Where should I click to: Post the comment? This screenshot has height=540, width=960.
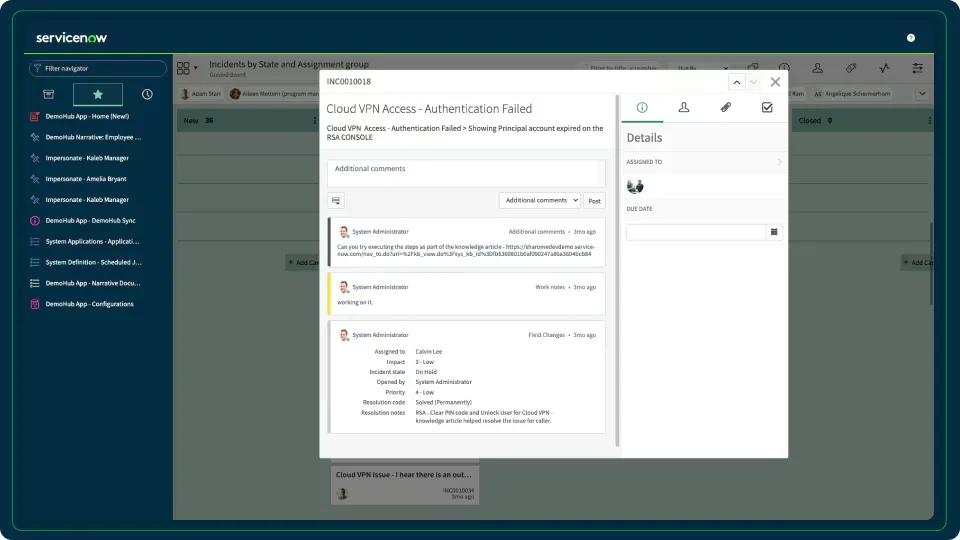click(x=594, y=201)
